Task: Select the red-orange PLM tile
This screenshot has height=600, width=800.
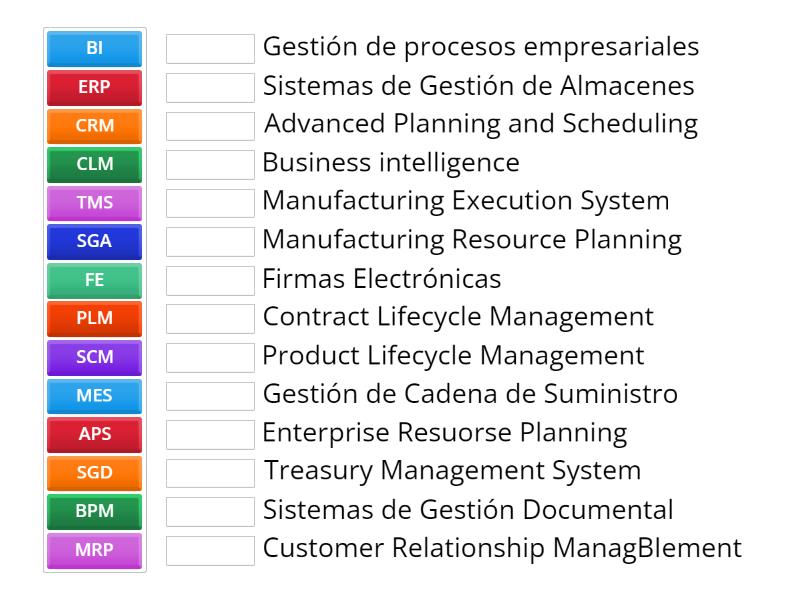Action: [x=95, y=318]
